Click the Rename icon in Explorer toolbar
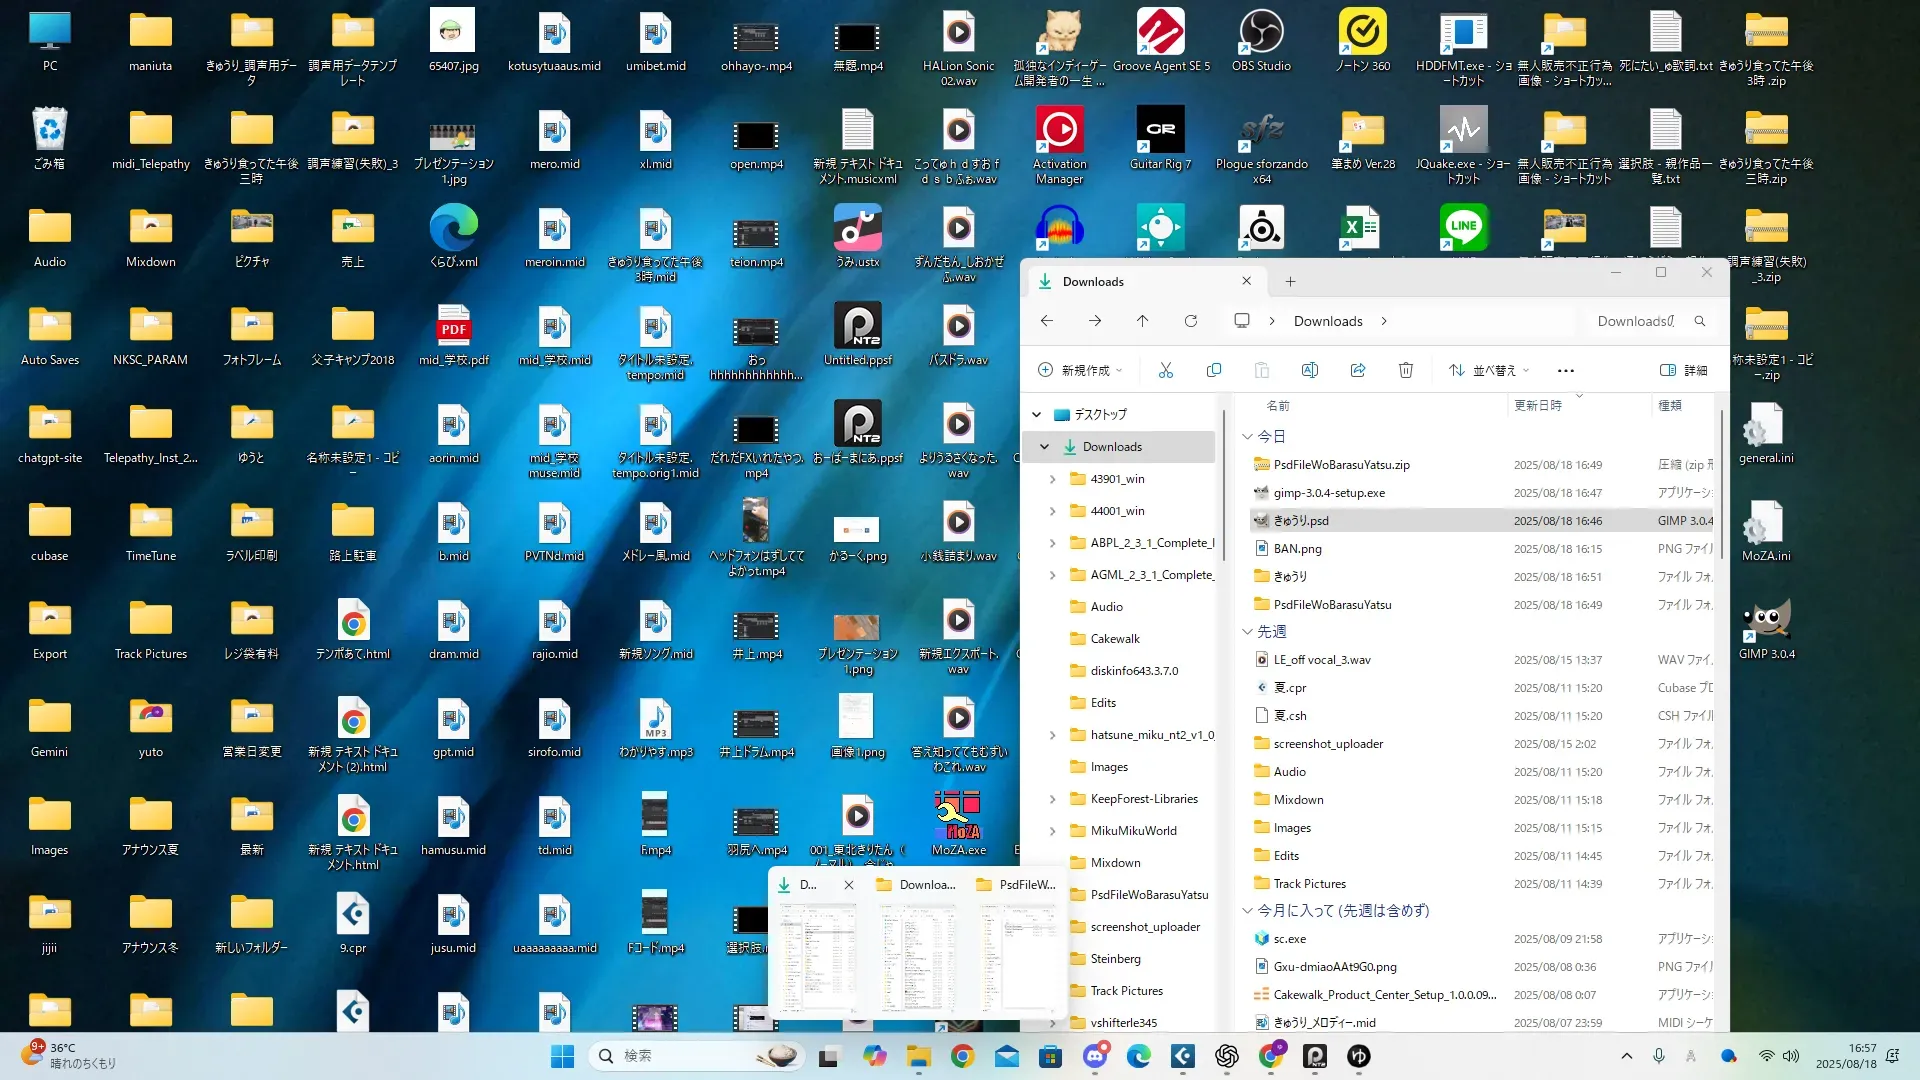Viewport: 1920px width, 1080px height. click(x=1310, y=370)
